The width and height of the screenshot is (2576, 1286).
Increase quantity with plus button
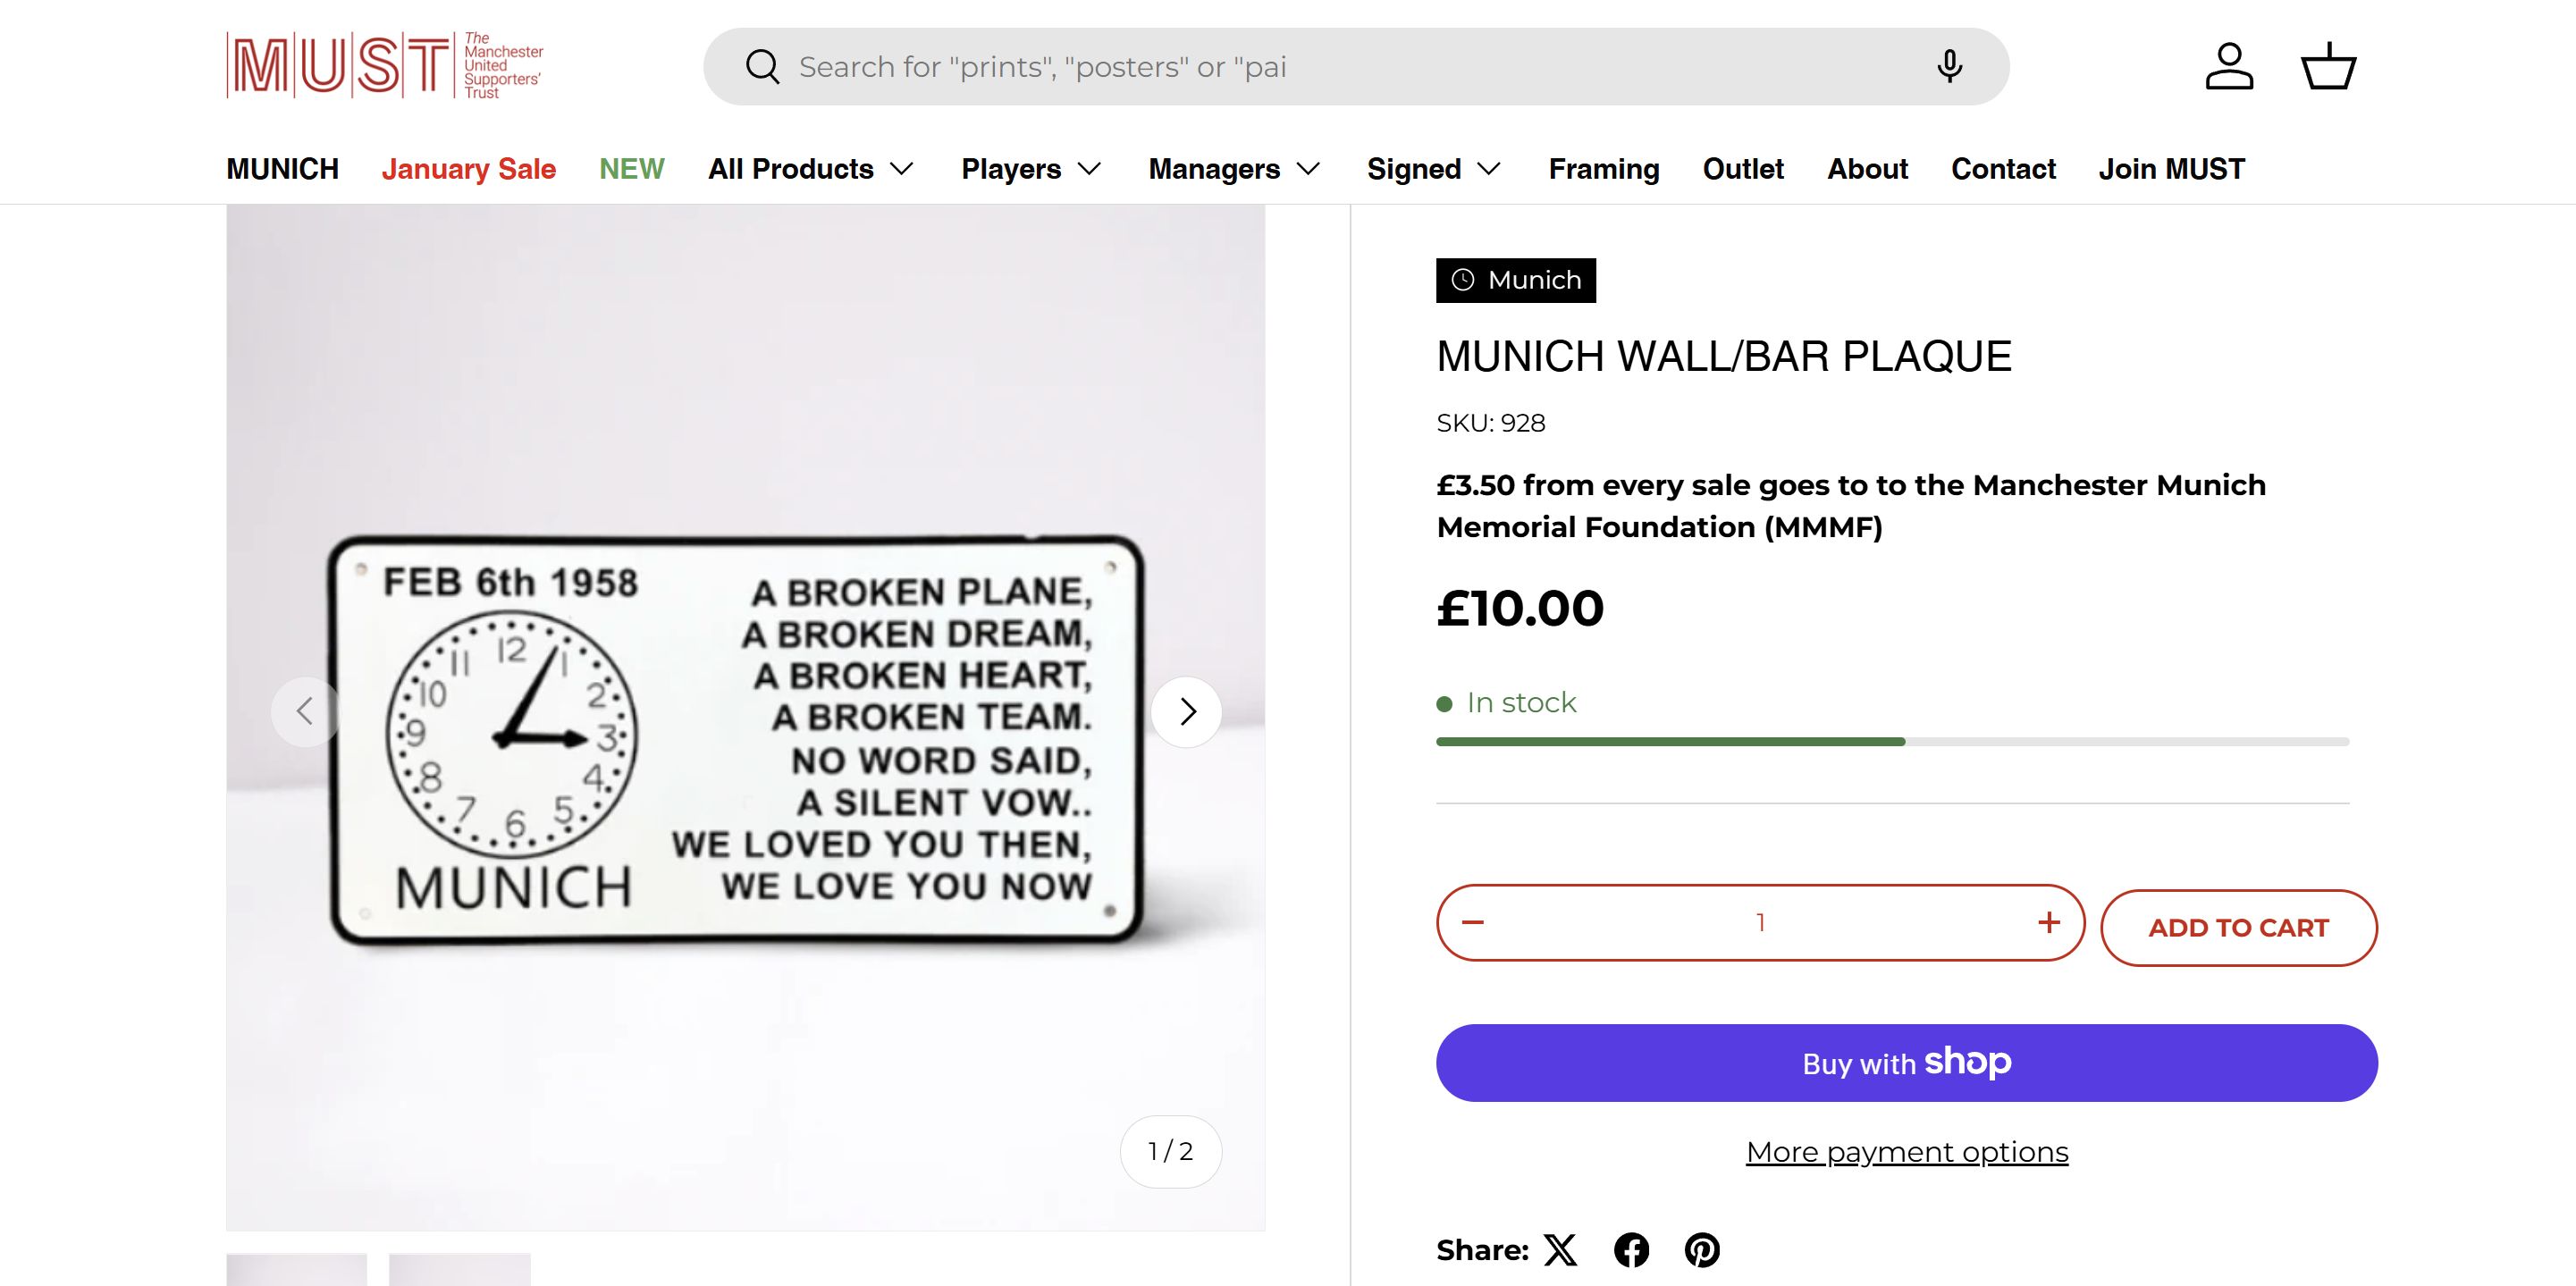tap(2048, 922)
